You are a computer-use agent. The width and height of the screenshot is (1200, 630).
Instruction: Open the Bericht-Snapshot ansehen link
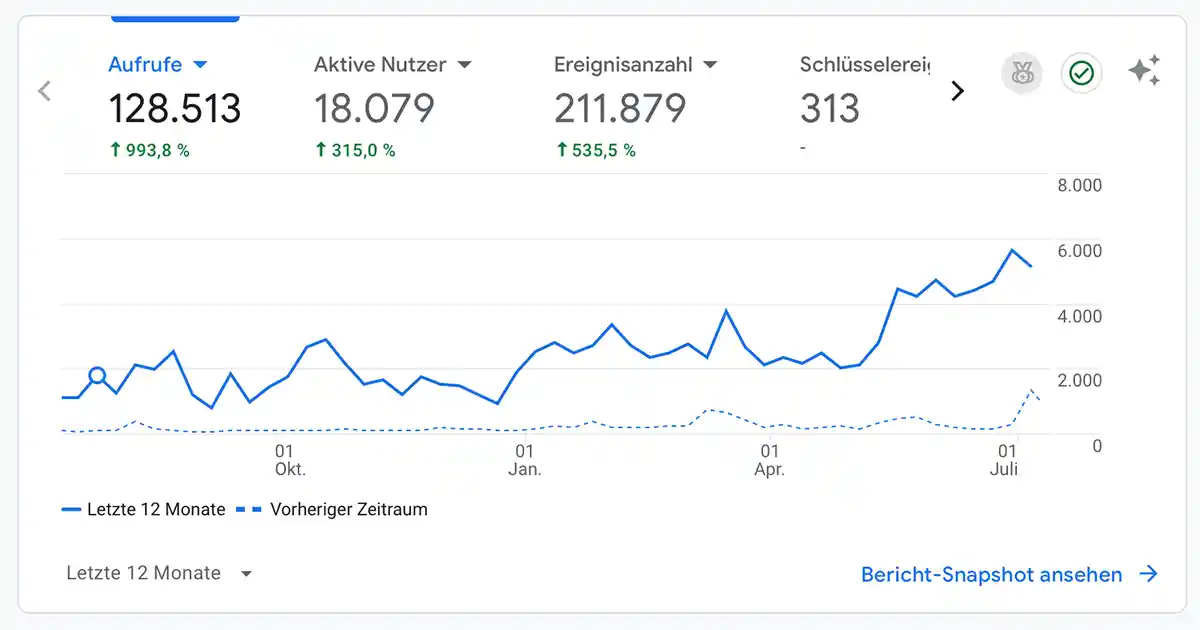(991, 574)
